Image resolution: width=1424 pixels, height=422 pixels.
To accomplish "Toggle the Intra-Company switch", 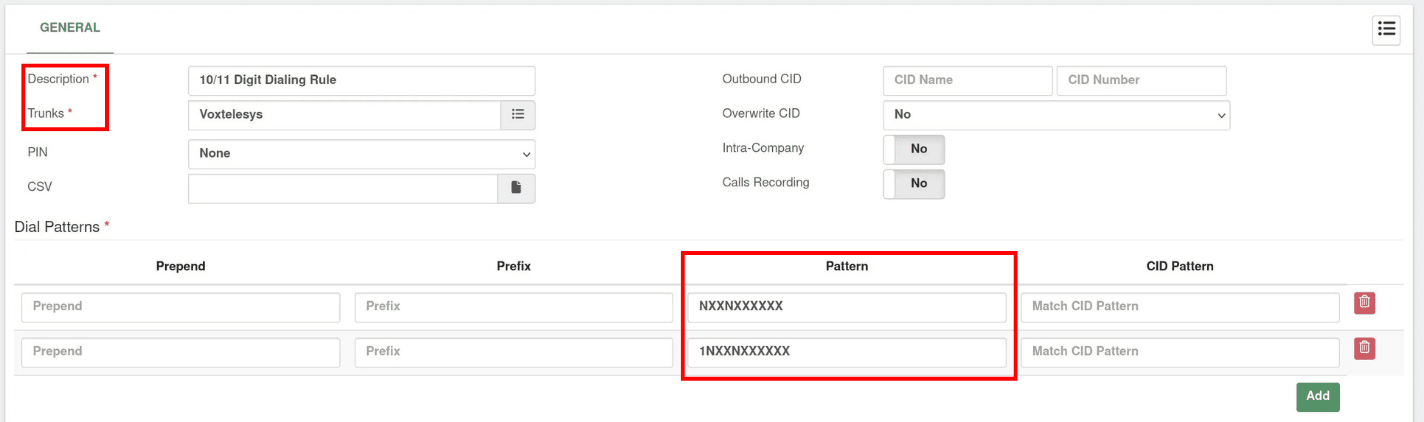I will (914, 149).
